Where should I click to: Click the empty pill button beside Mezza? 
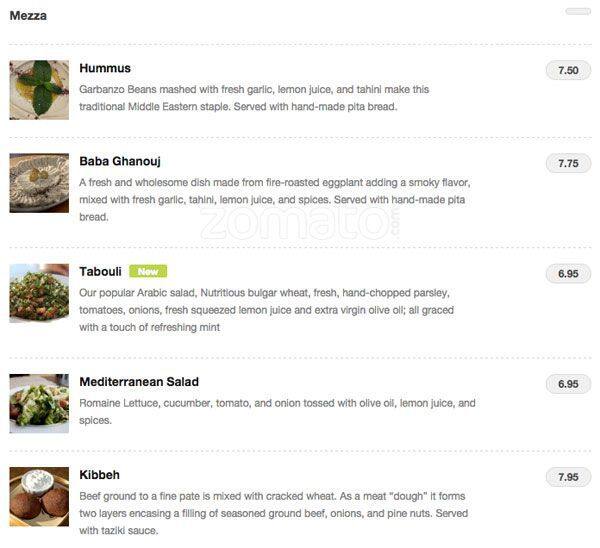578,11
